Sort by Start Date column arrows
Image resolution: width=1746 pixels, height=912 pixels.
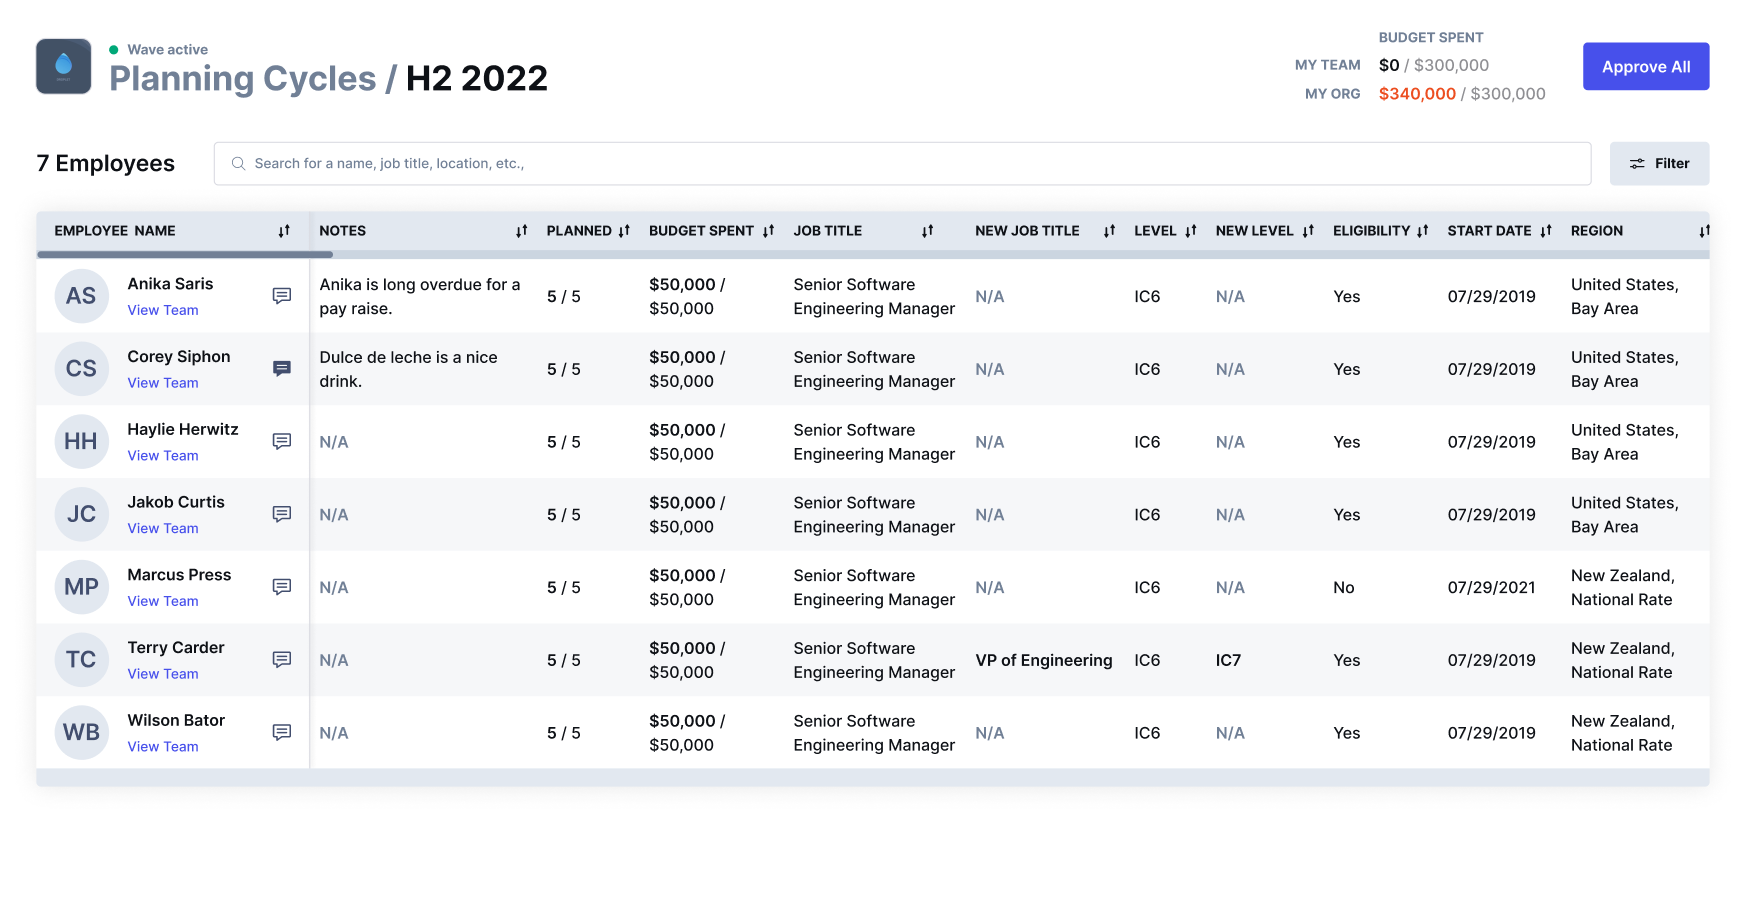pos(1546,231)
